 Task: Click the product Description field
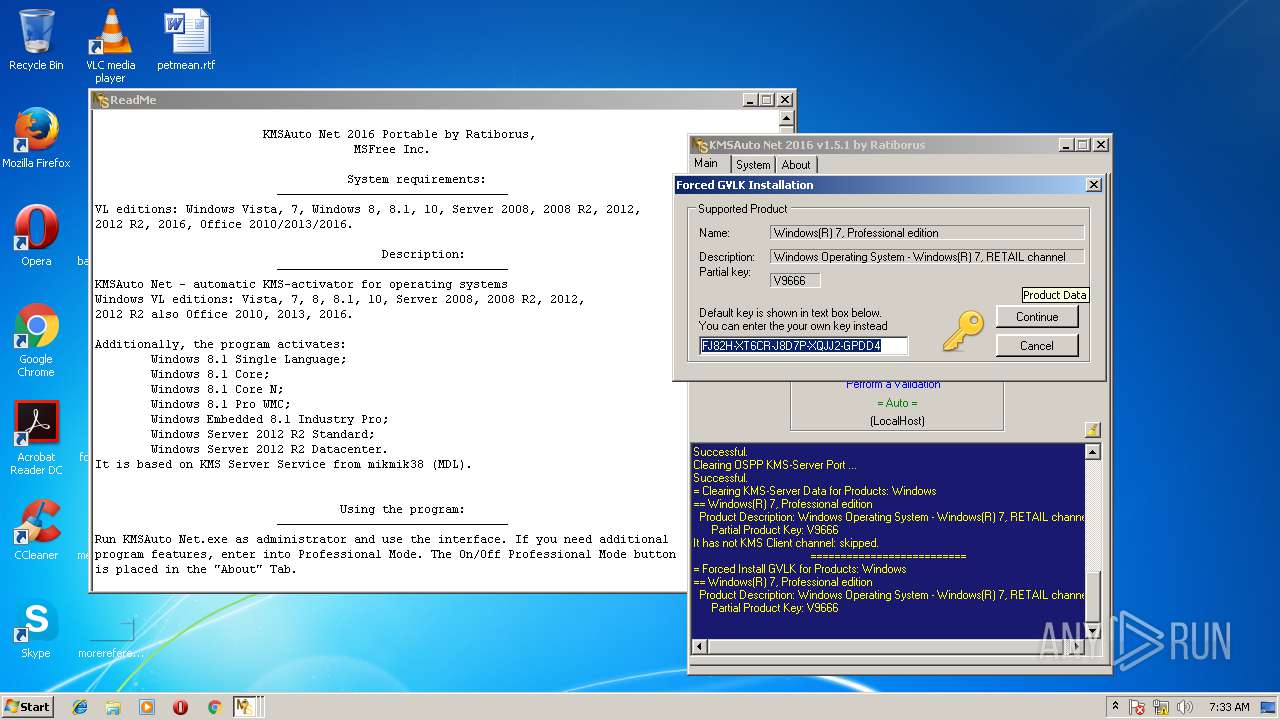927,257
